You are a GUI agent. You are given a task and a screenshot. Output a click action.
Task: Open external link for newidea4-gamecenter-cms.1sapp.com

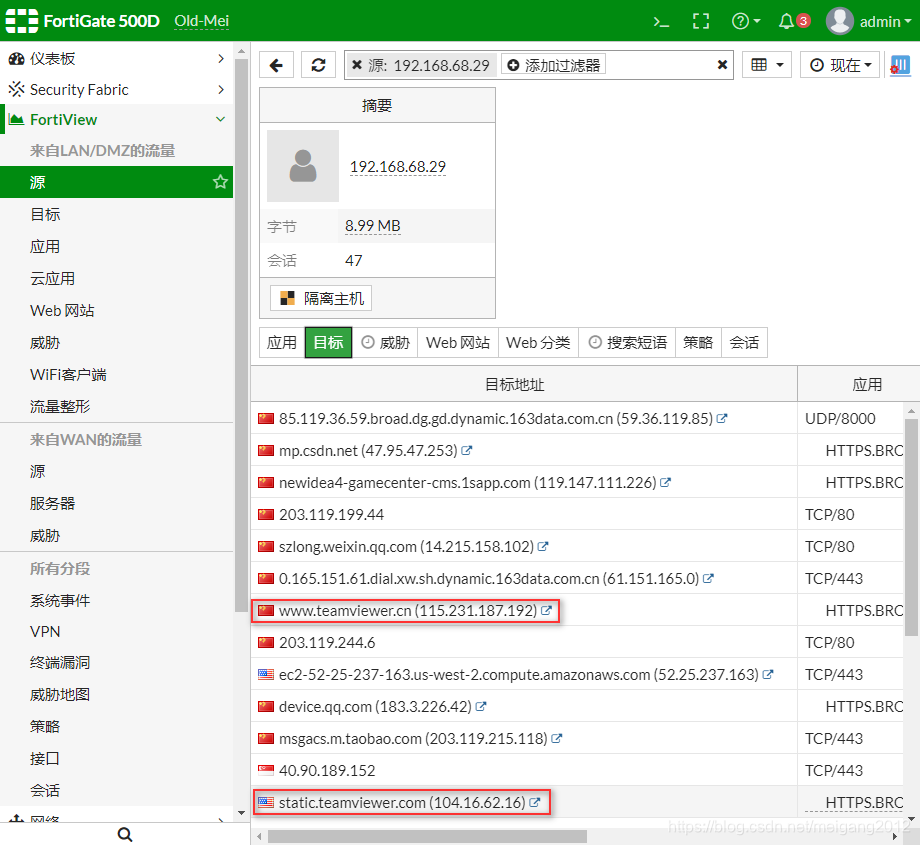665,482
